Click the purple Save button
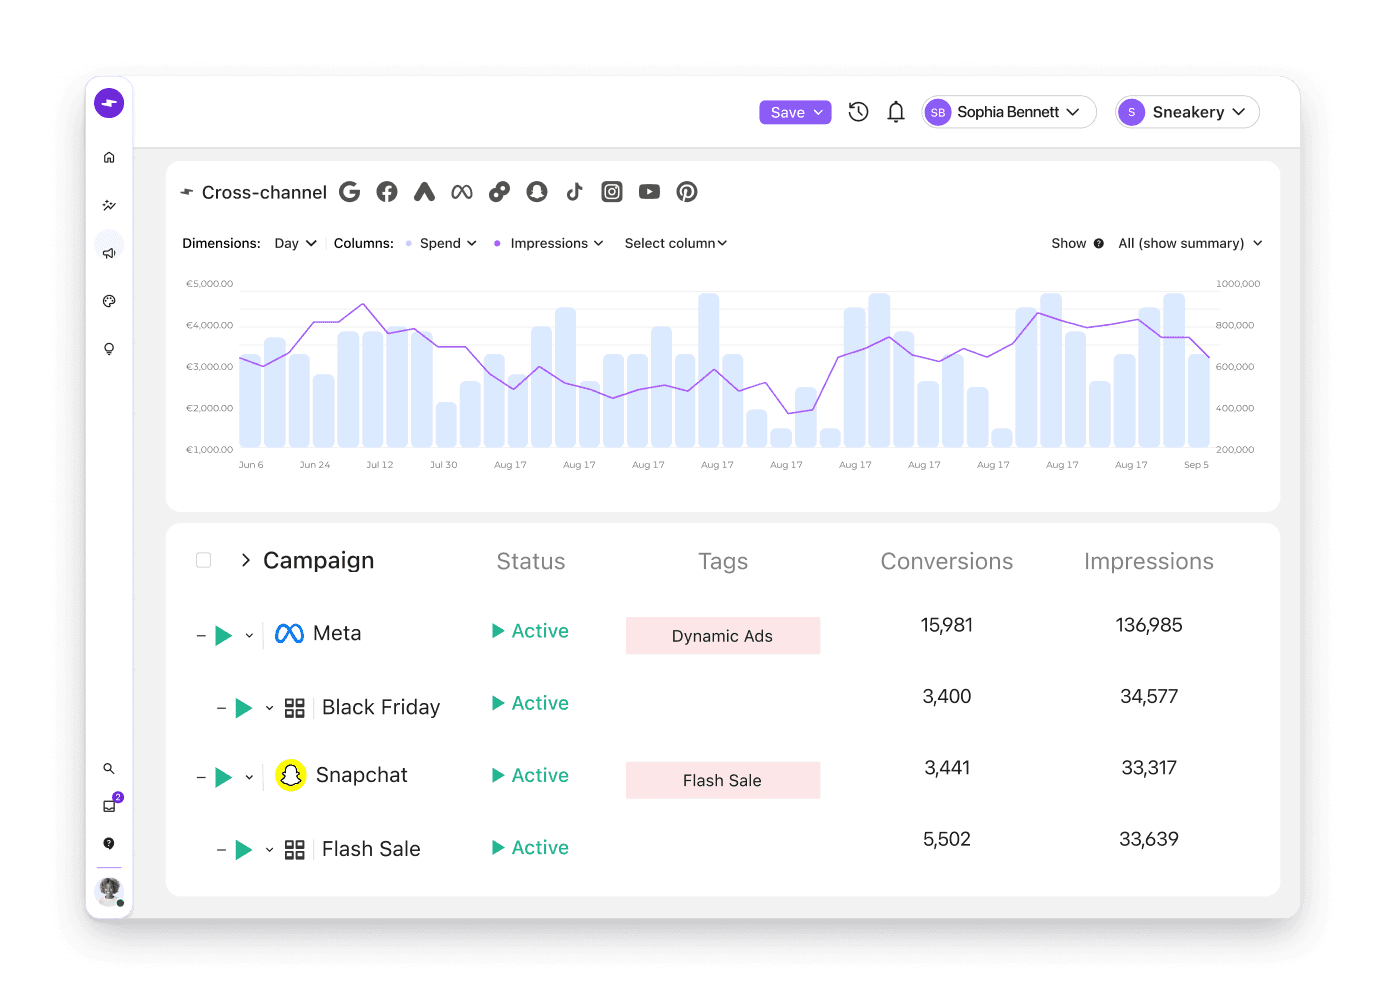Image resolution: width=1385 pixels, height=994 pixels. tap(795, 112)
